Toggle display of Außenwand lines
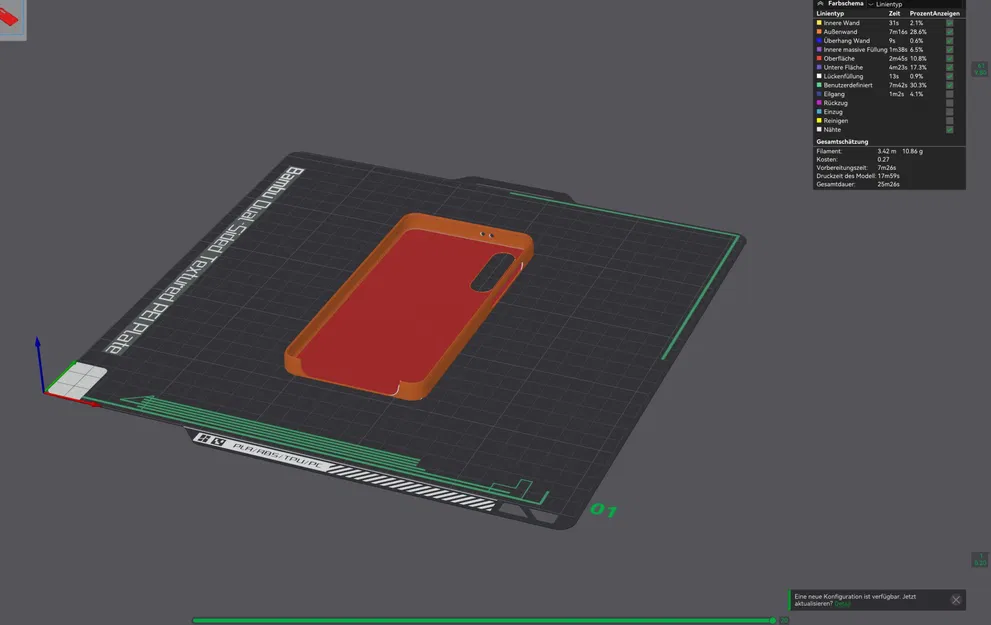The height and width of the screenshot is (625, 991). pyautogui.click(x=949, y=32)
